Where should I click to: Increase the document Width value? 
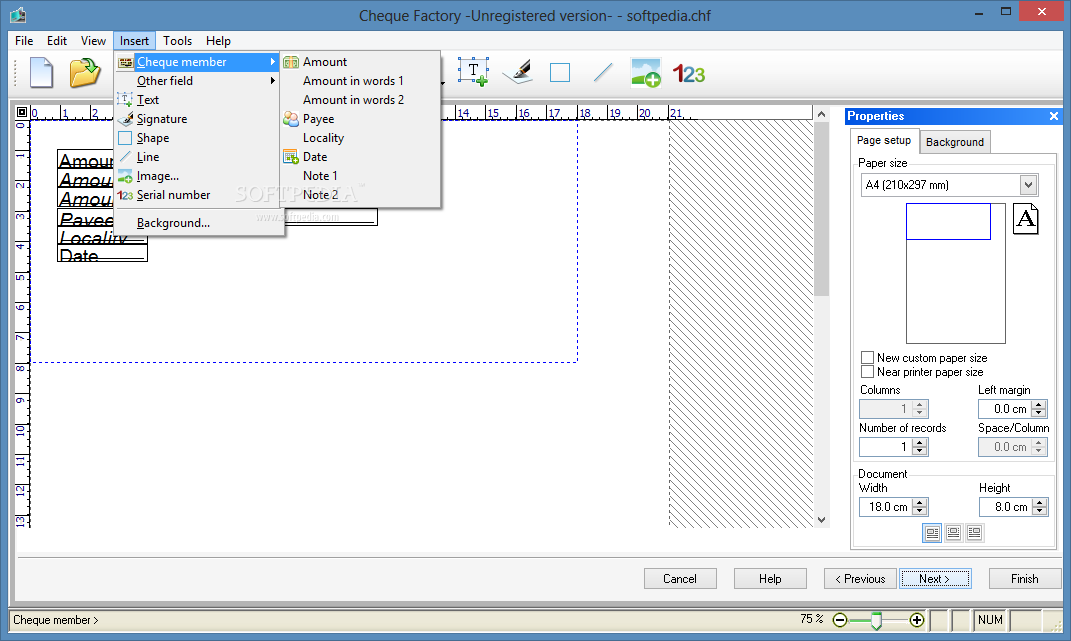pos(919,503)
